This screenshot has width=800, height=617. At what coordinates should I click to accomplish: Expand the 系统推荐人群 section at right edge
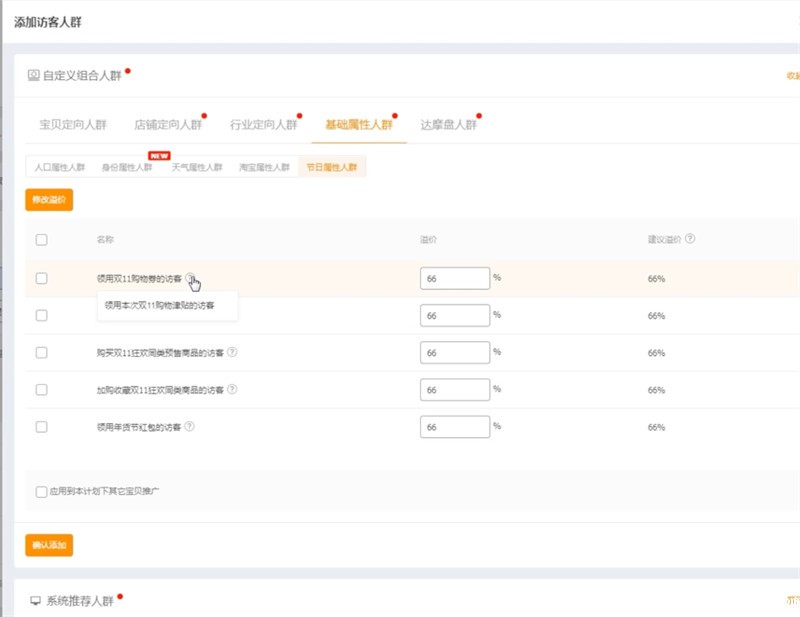792,600
